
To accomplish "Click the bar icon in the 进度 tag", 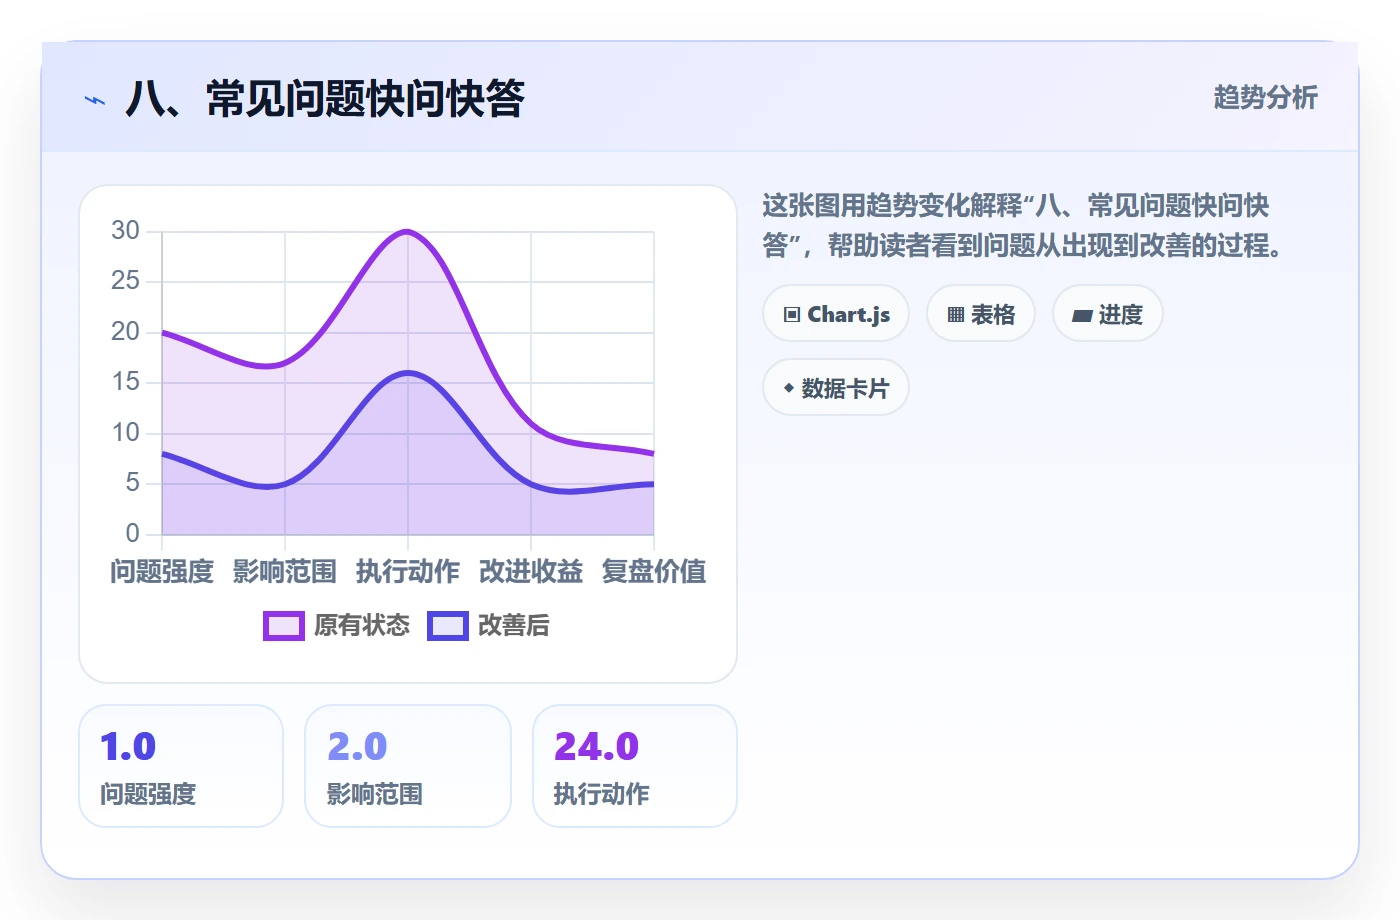I will pos(1082,316).
